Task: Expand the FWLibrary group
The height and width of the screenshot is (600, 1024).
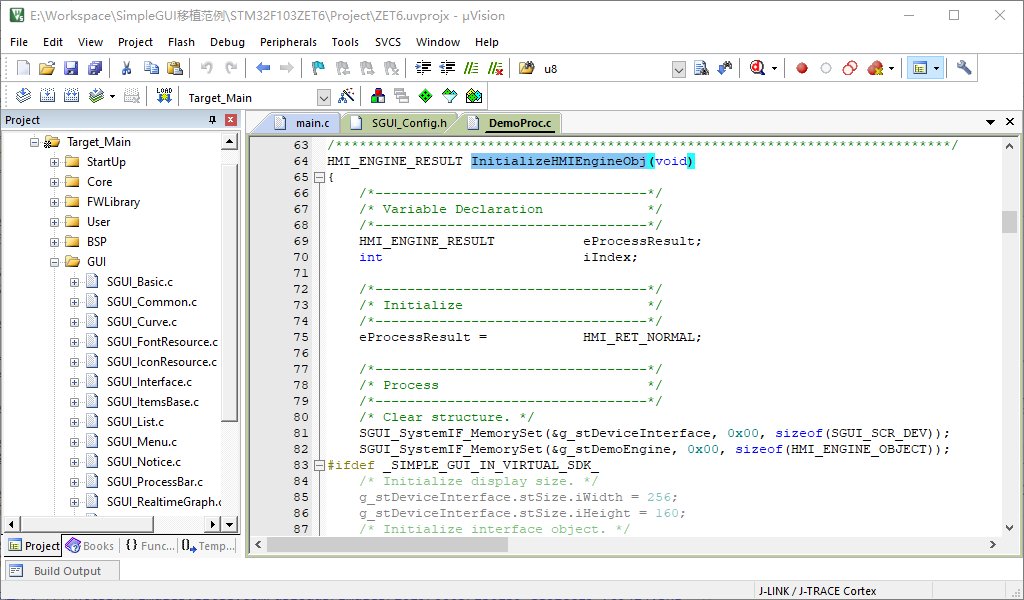Action: [x=54, y=202]
